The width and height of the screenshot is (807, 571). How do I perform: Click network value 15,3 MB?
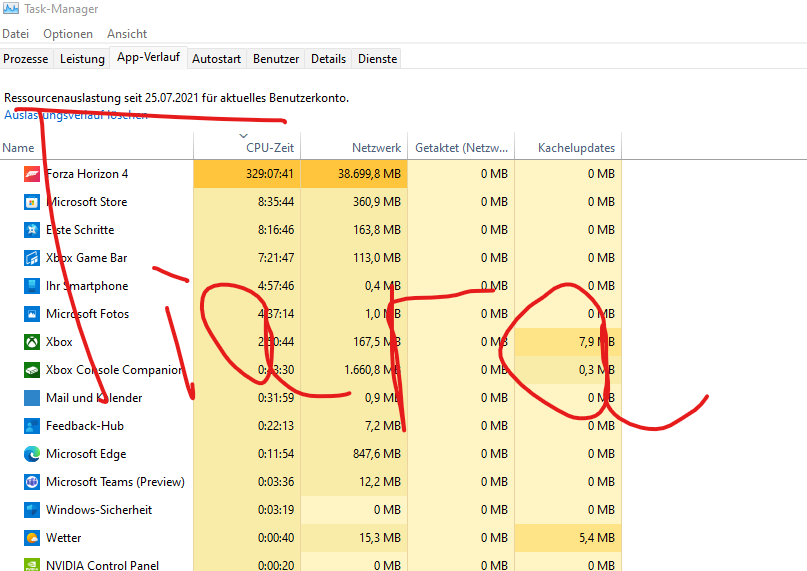[380, 538]
